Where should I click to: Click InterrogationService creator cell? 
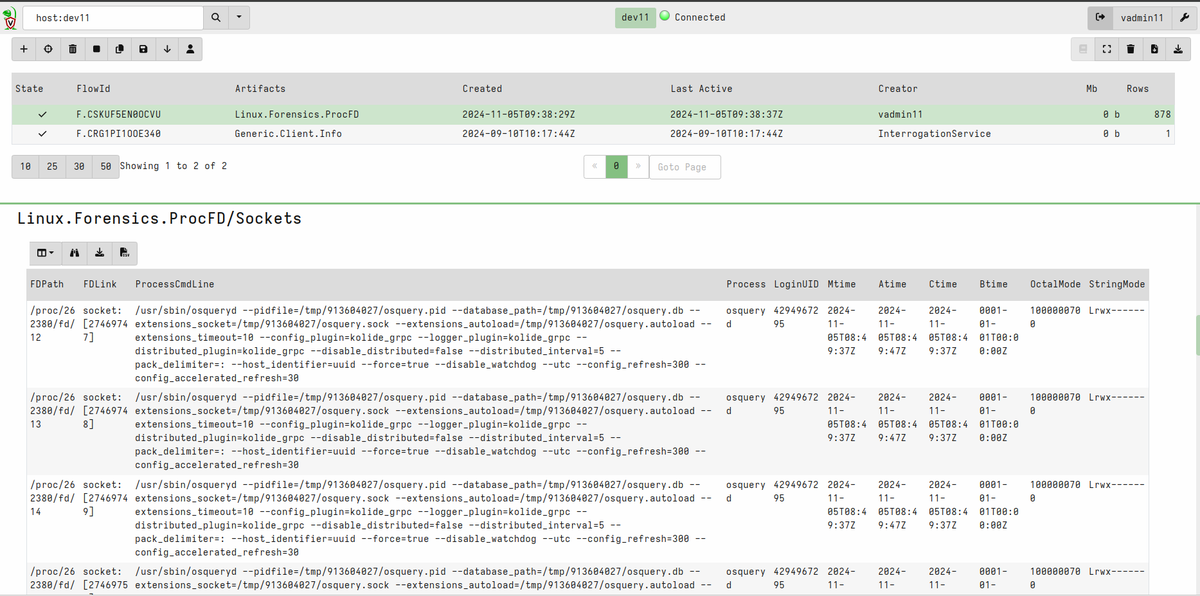coord(934,133)
